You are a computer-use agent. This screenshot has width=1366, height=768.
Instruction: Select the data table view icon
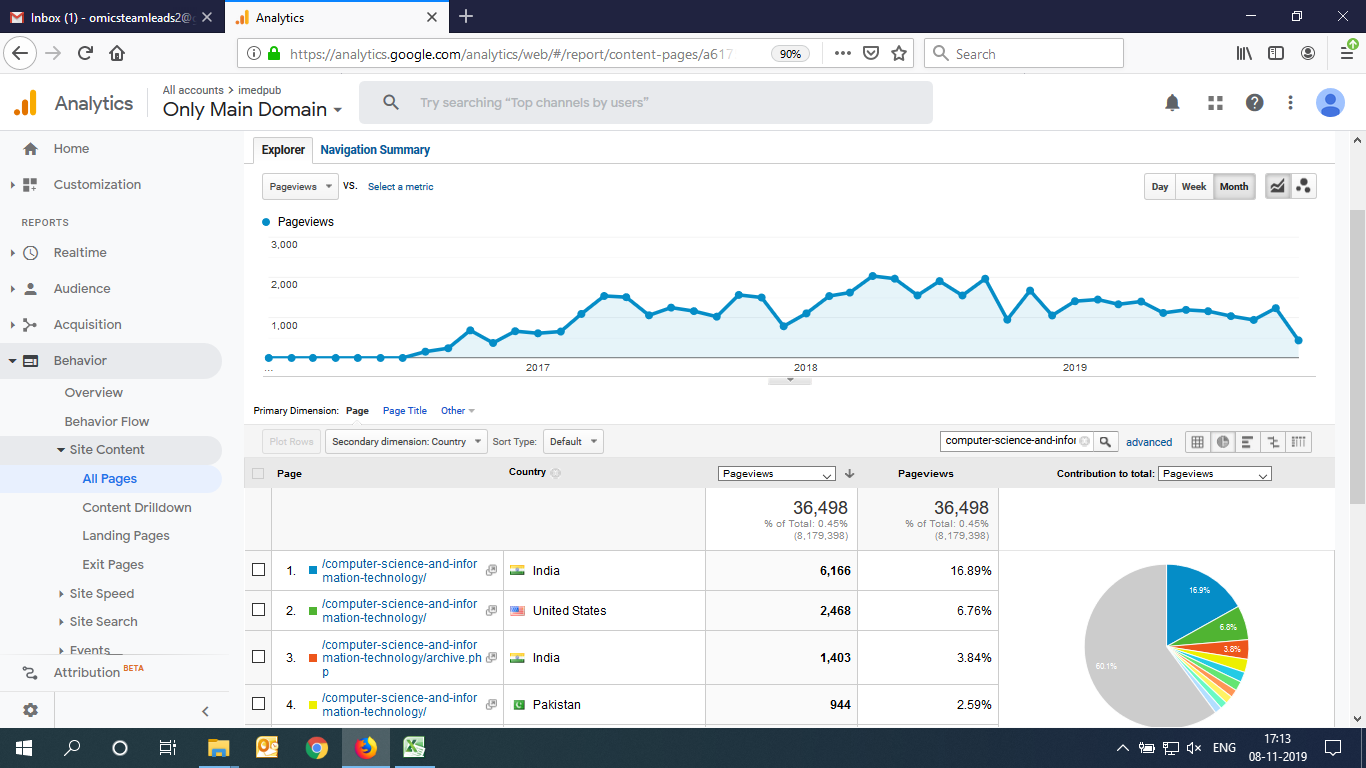1197,442
